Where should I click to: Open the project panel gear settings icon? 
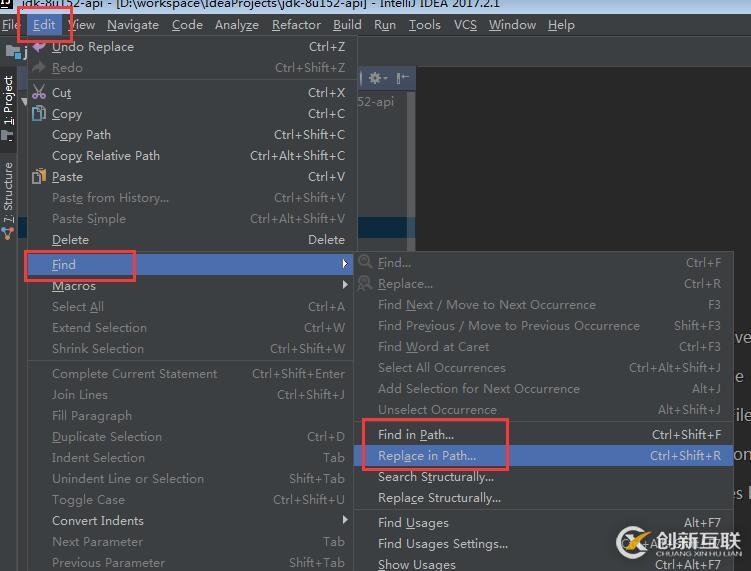pos(377,78)
